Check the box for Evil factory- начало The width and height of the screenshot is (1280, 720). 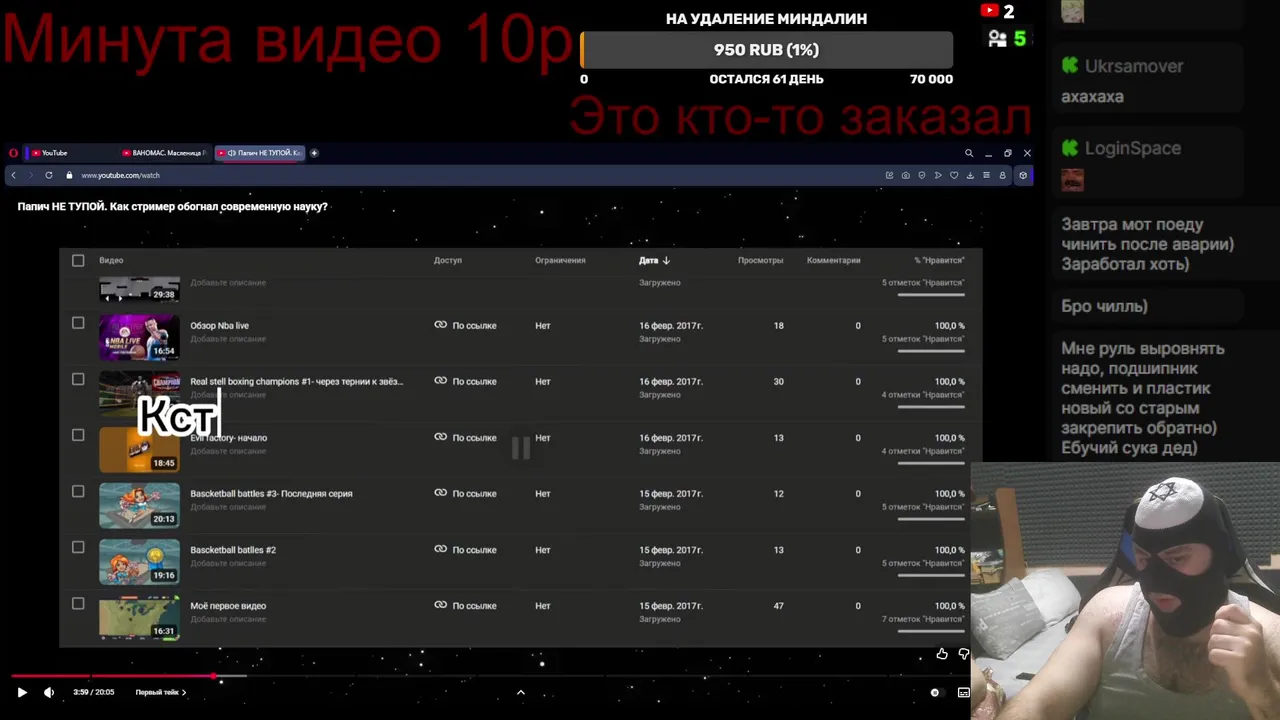point(78,435)
